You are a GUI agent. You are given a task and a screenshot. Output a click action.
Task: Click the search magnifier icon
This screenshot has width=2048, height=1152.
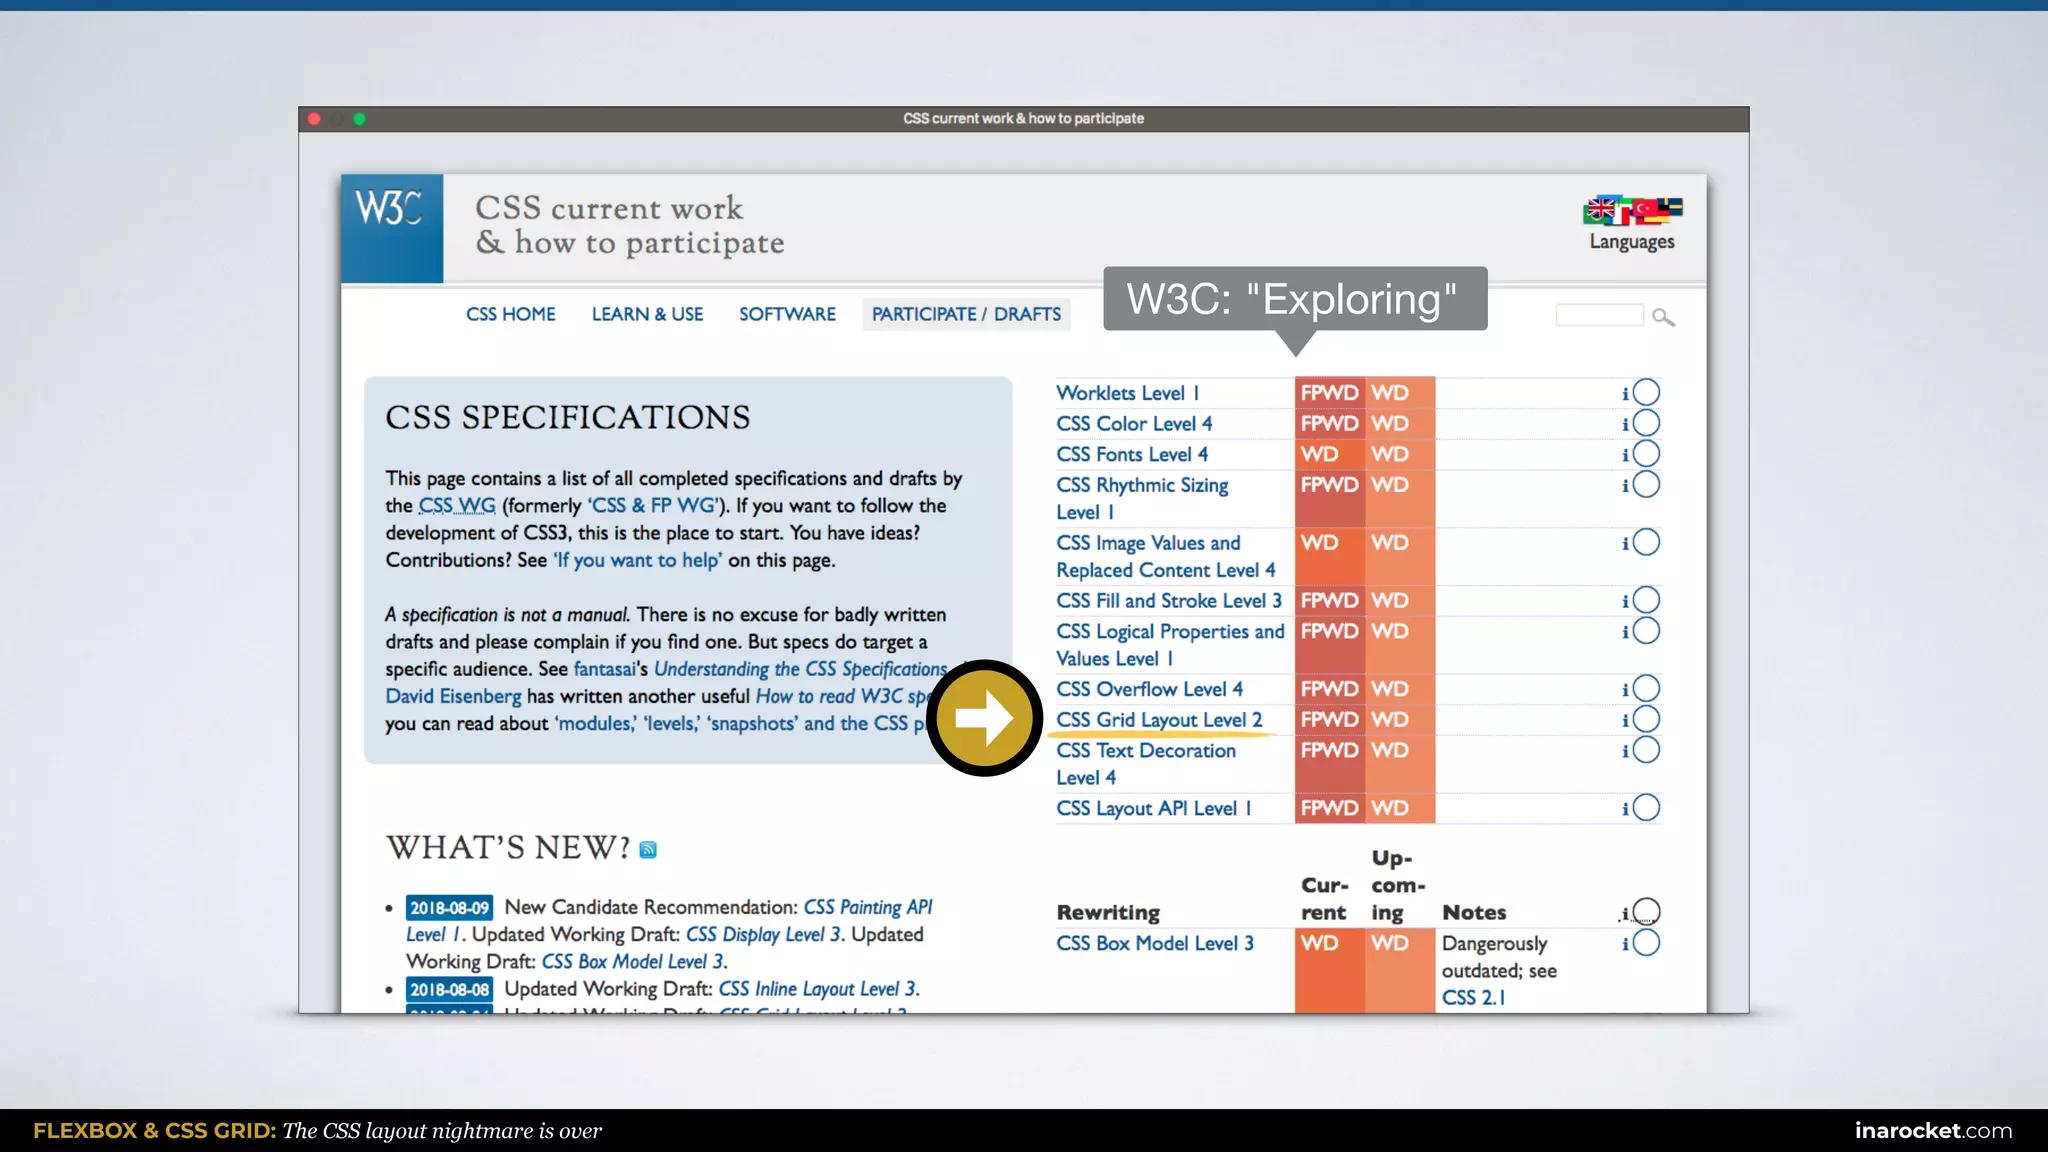(1662, 317)
